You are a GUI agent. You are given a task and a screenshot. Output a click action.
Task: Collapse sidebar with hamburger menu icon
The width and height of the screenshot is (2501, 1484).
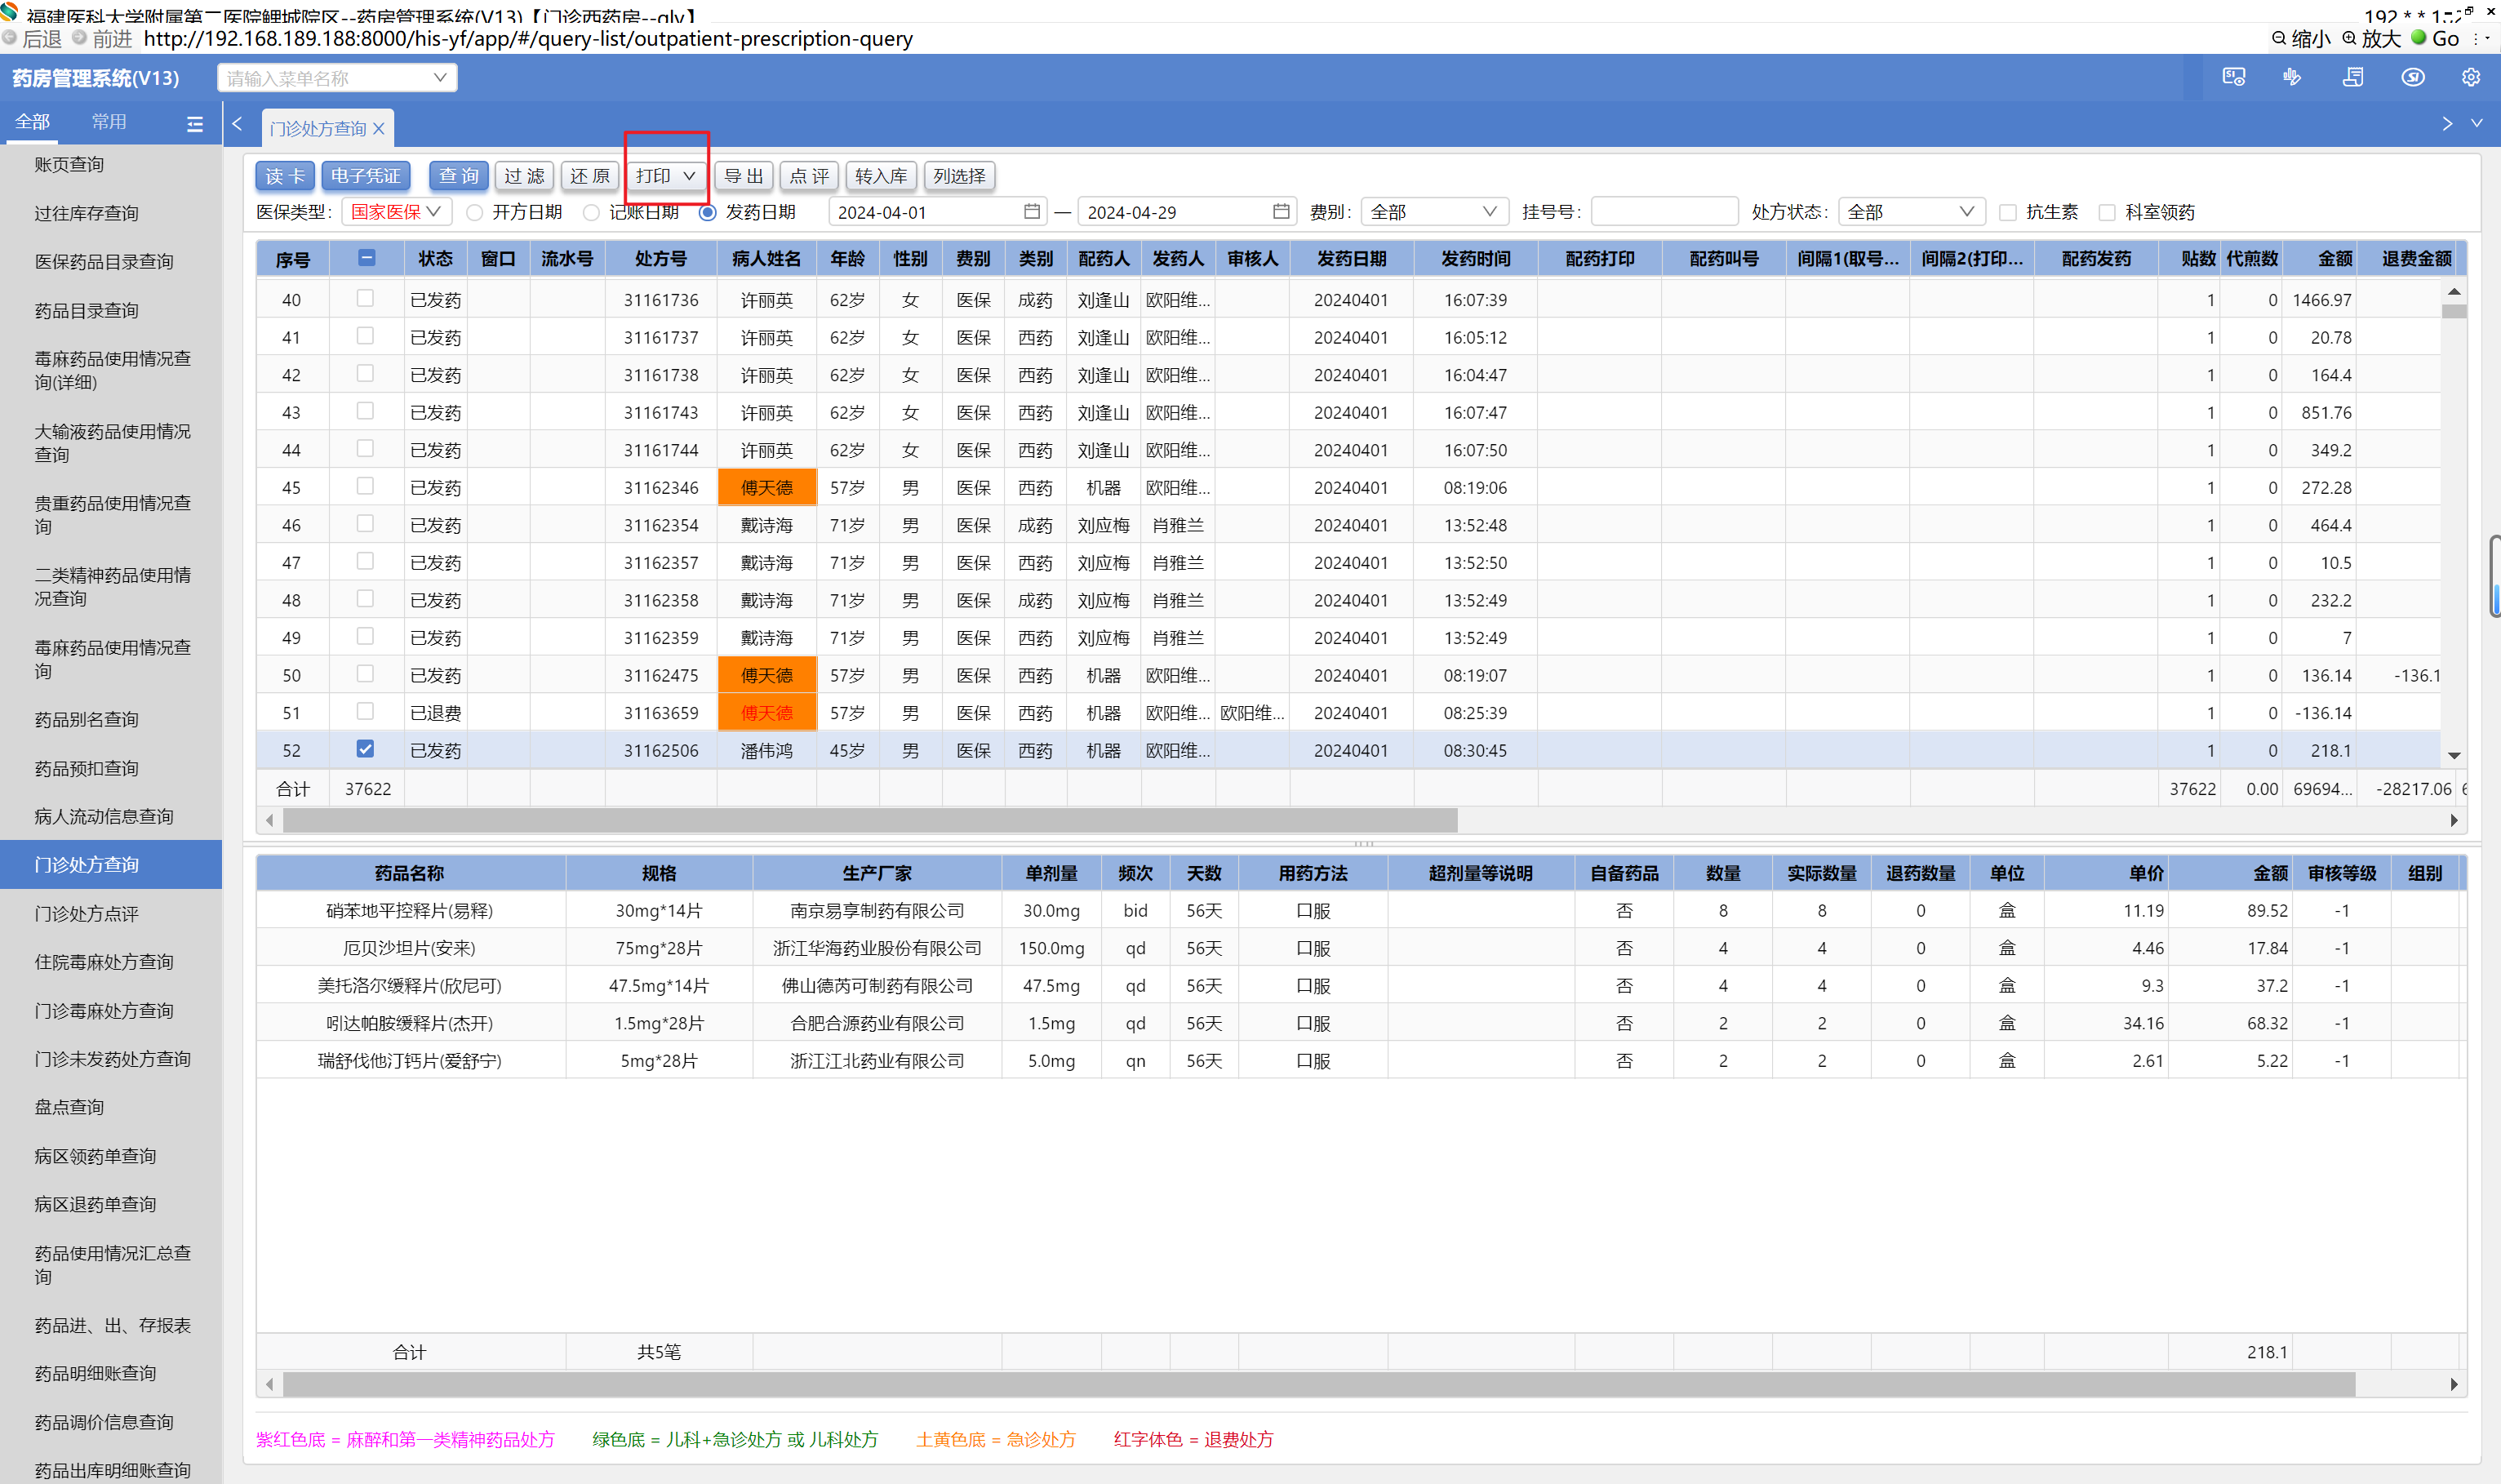195,123
